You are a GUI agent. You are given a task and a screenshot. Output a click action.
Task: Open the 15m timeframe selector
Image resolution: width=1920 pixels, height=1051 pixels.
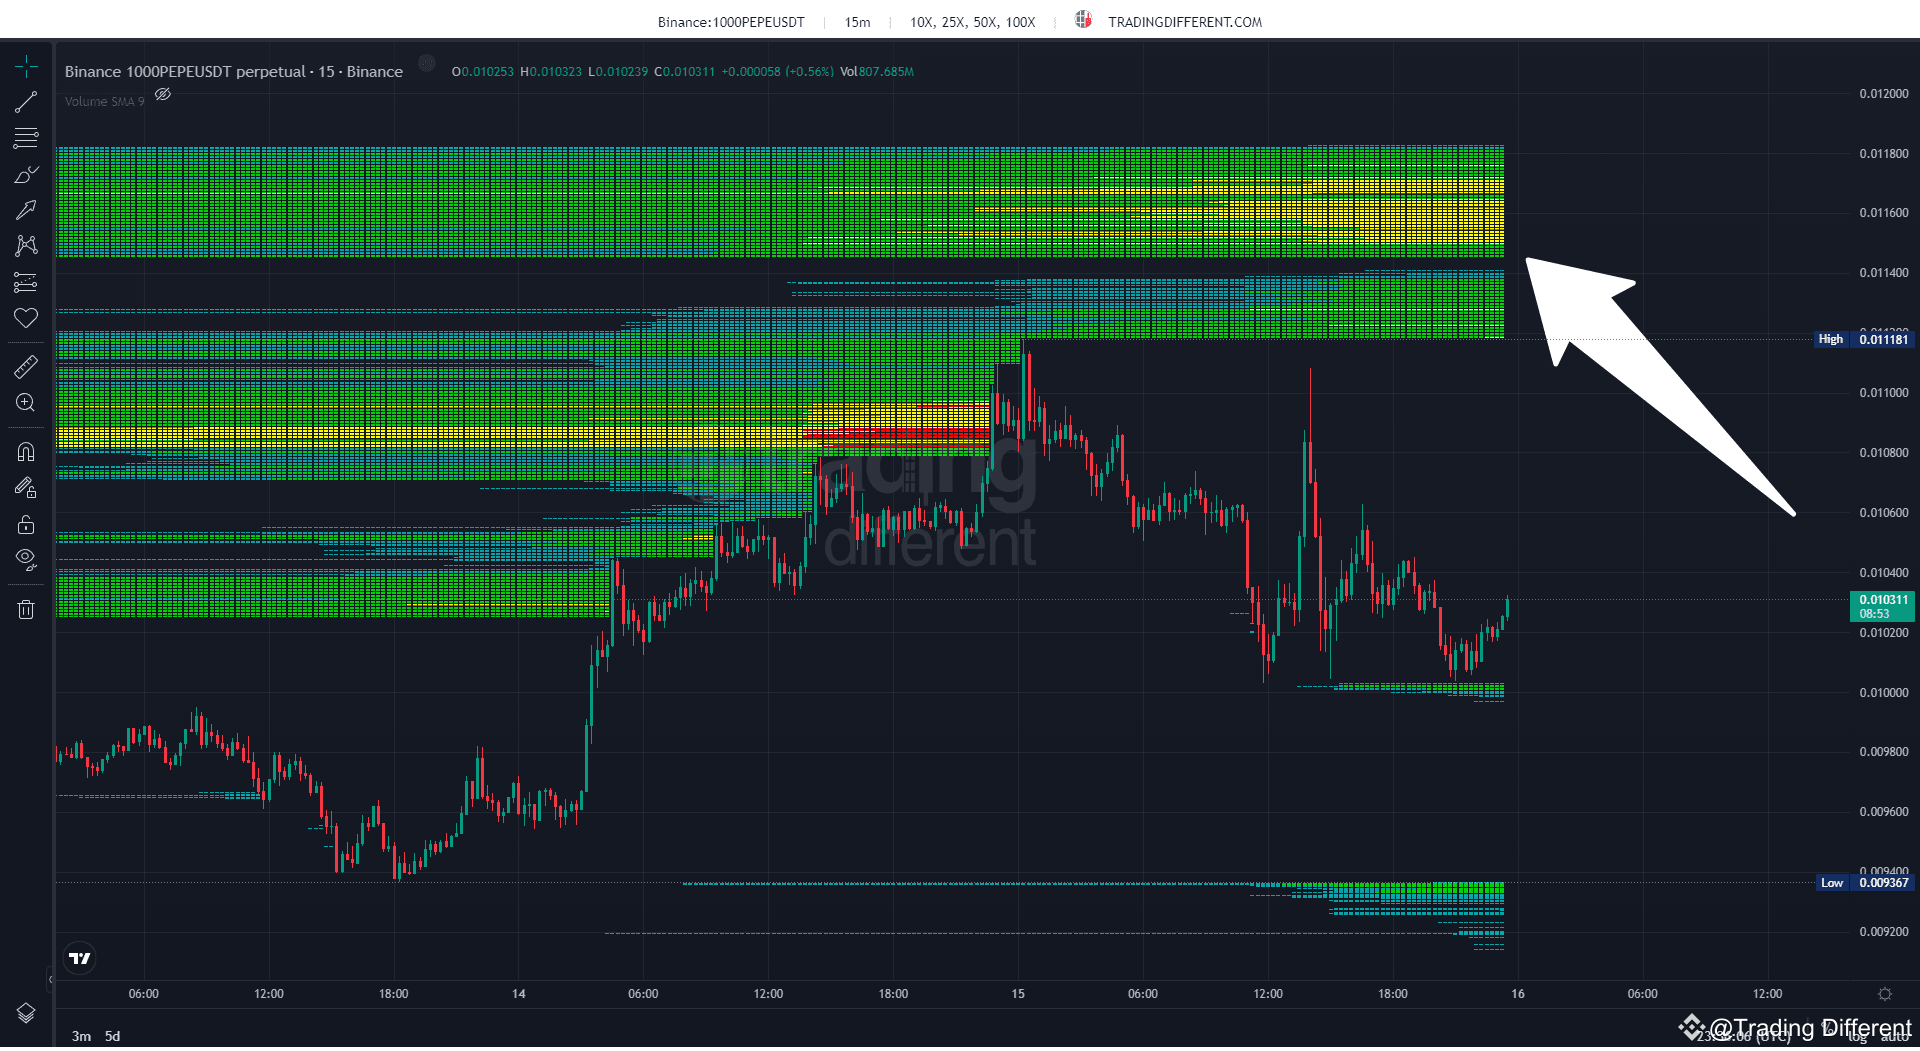857,21
